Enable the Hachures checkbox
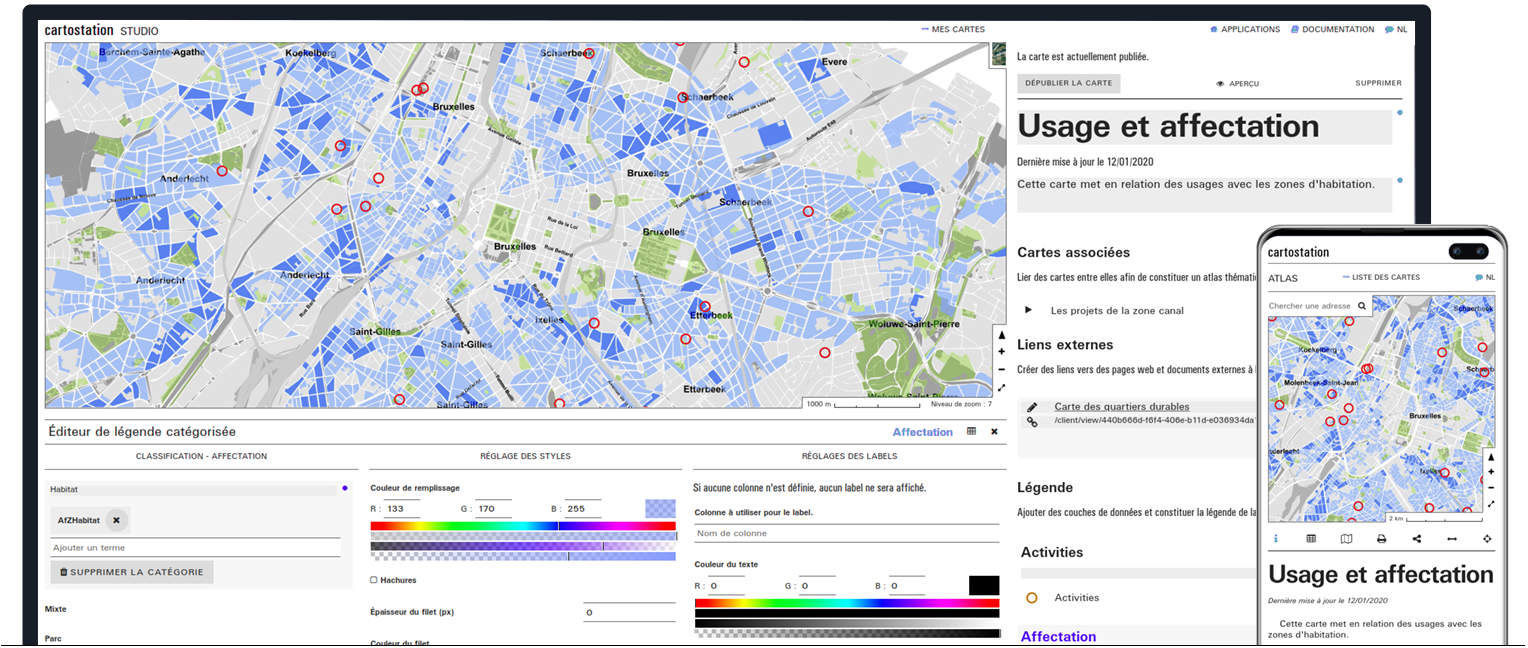Viewport: 1528px width, 648px height. pos(374,580)
